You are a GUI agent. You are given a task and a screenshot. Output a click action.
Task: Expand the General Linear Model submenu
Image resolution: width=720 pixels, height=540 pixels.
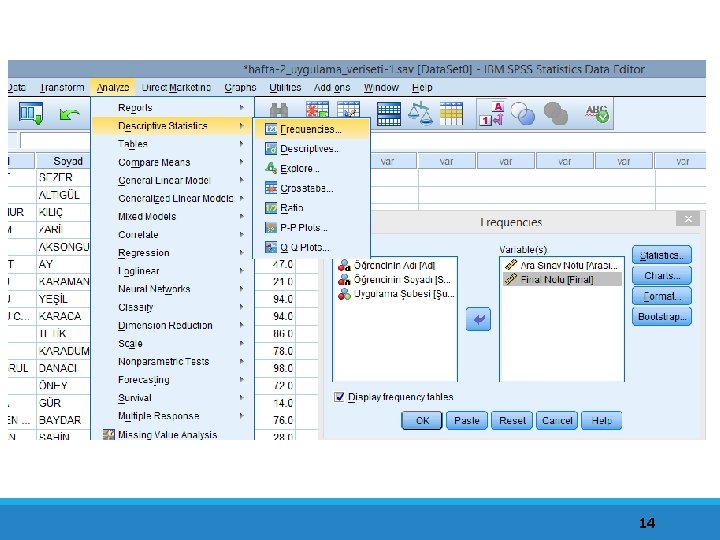click(x=172, y=180)
